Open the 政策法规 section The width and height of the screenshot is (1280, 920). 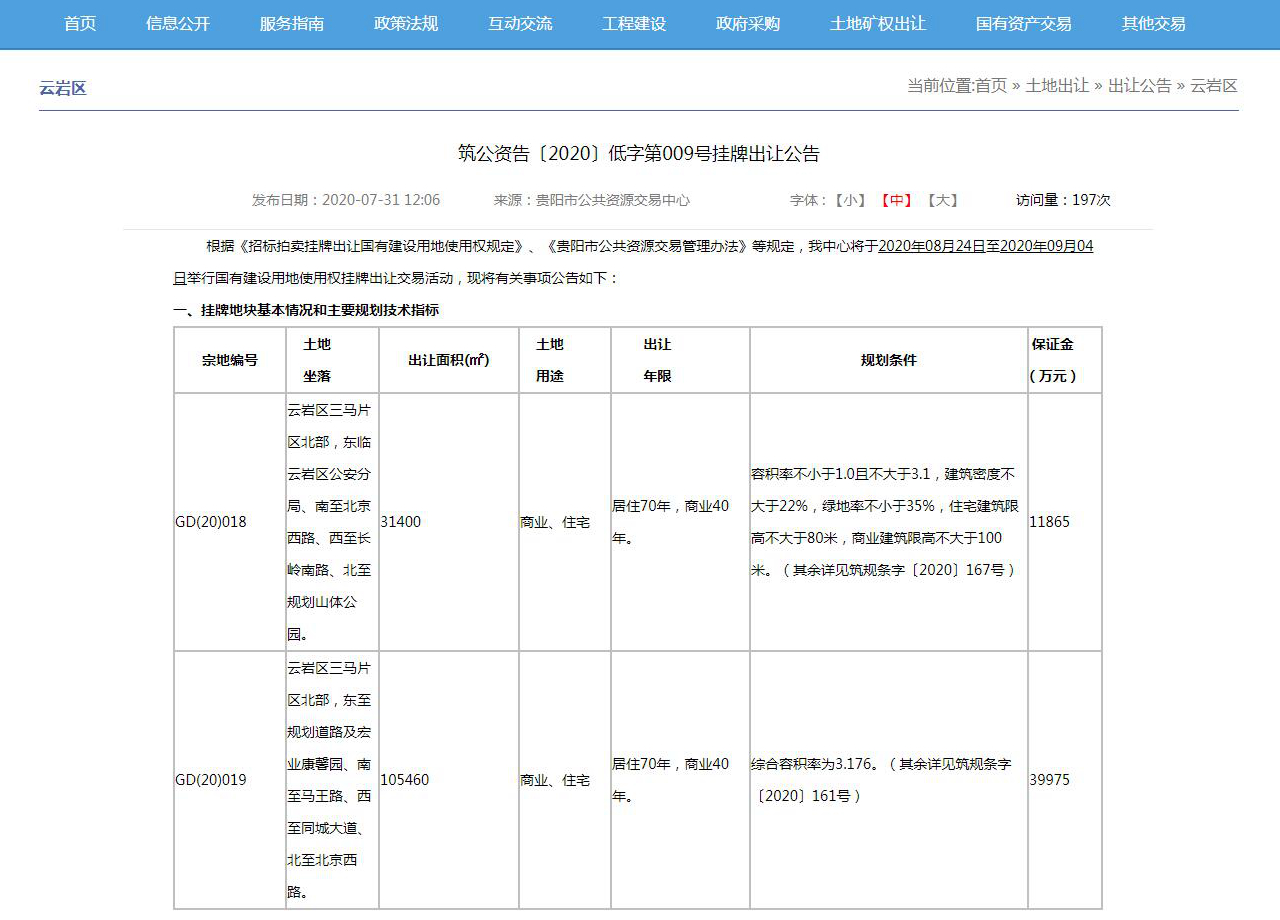tap(405, 24)
